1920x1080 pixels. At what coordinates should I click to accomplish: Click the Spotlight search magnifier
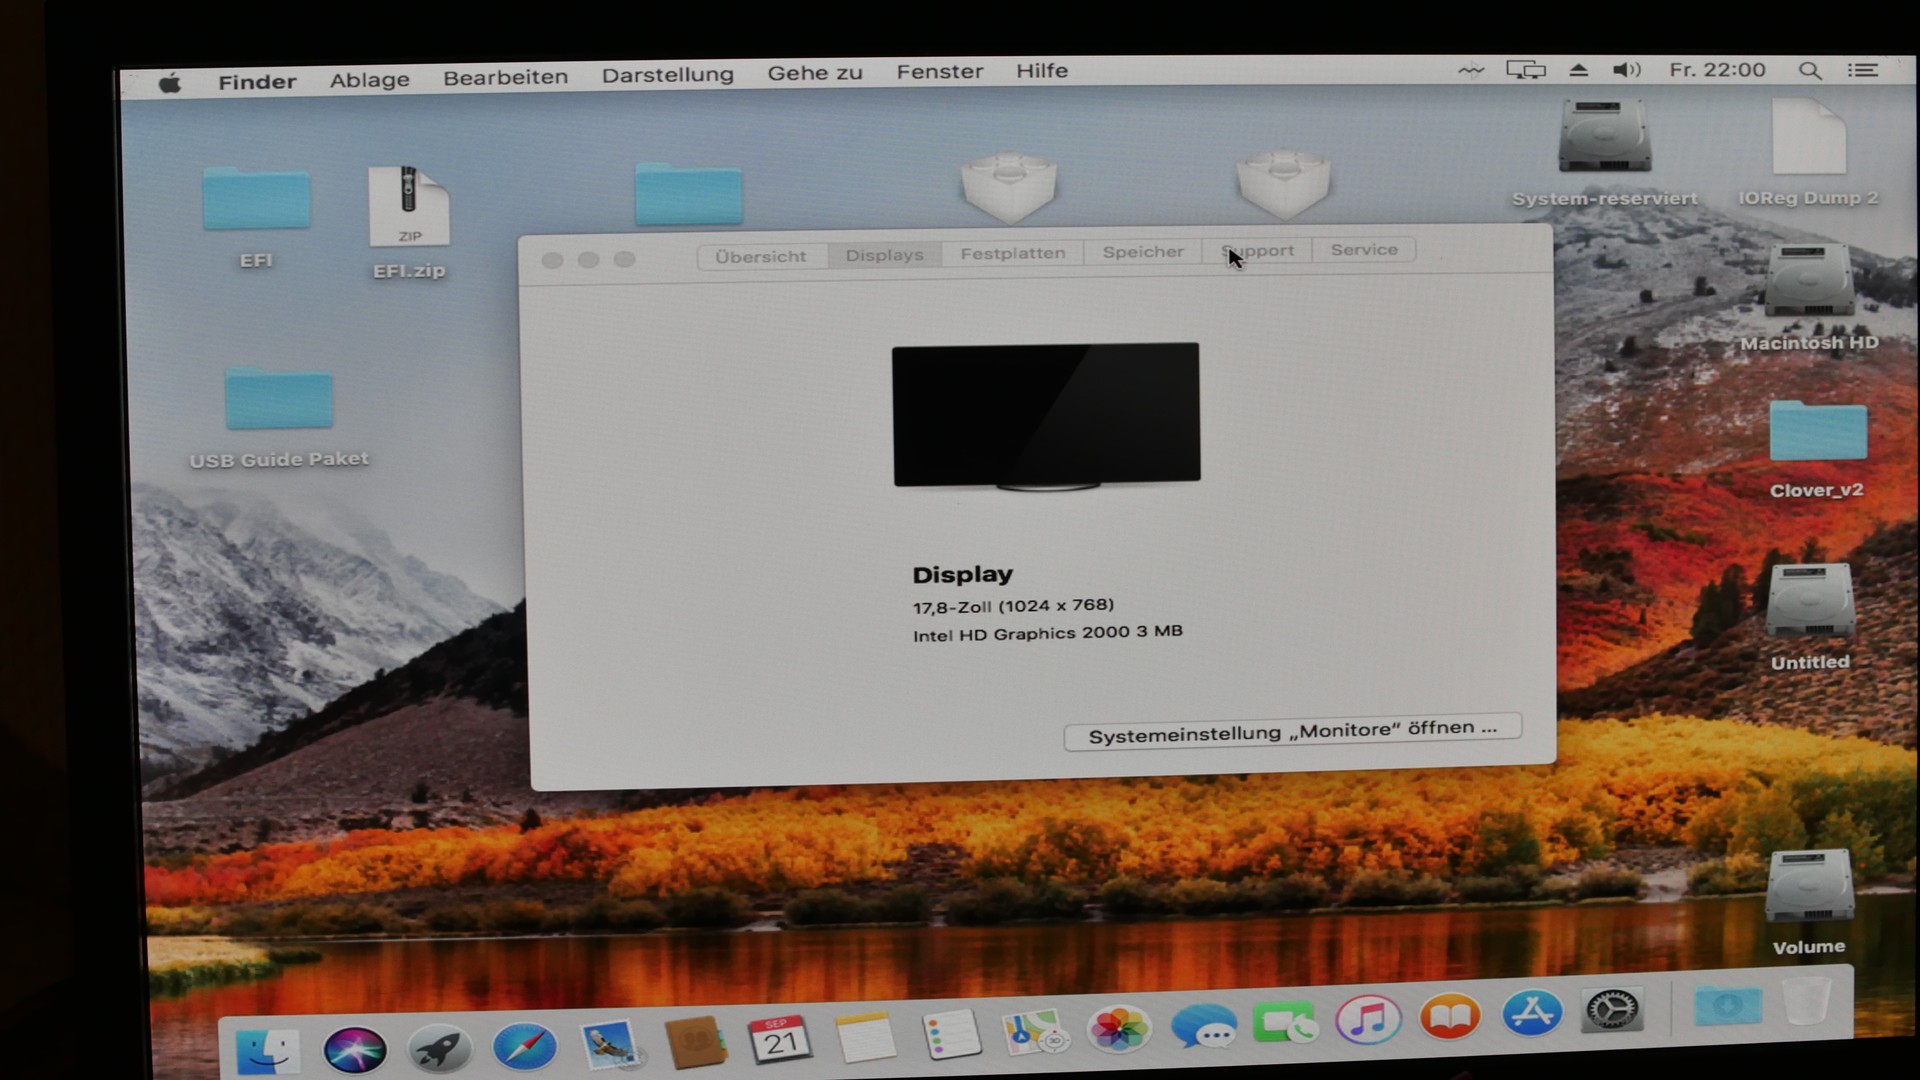point(1809,70)
